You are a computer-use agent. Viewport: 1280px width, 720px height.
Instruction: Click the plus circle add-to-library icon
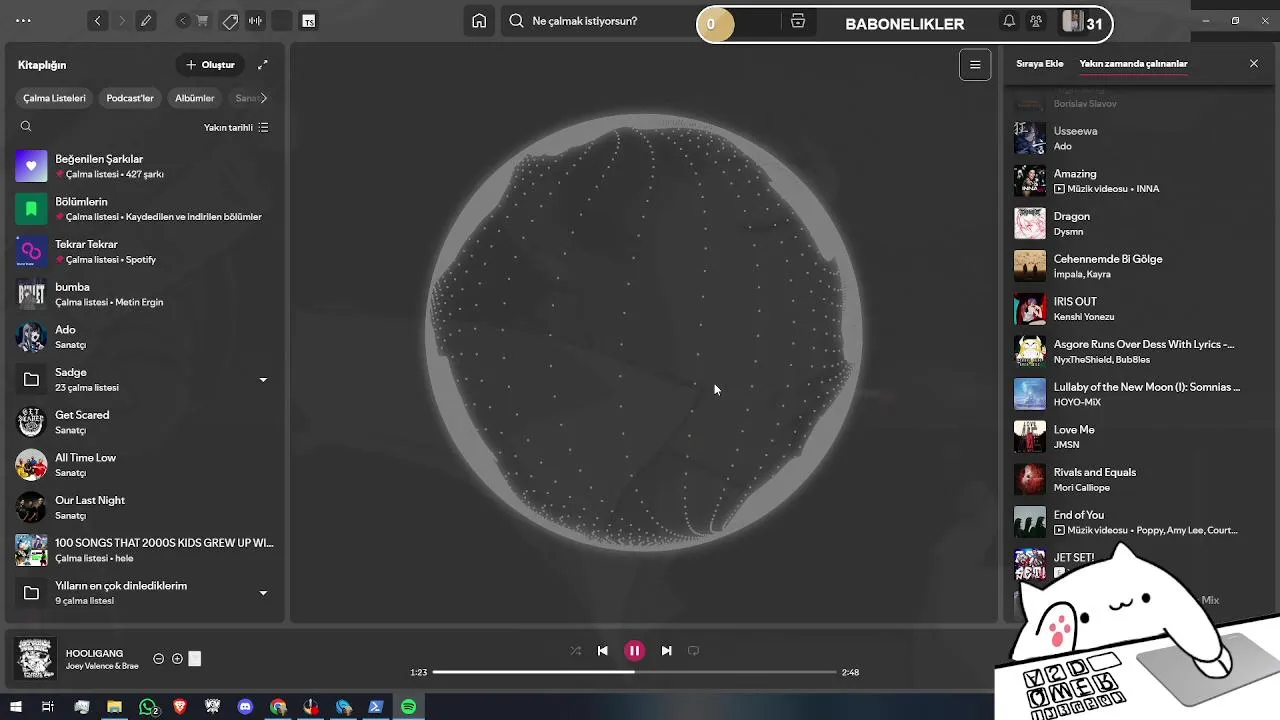click(x=177, y=659)
